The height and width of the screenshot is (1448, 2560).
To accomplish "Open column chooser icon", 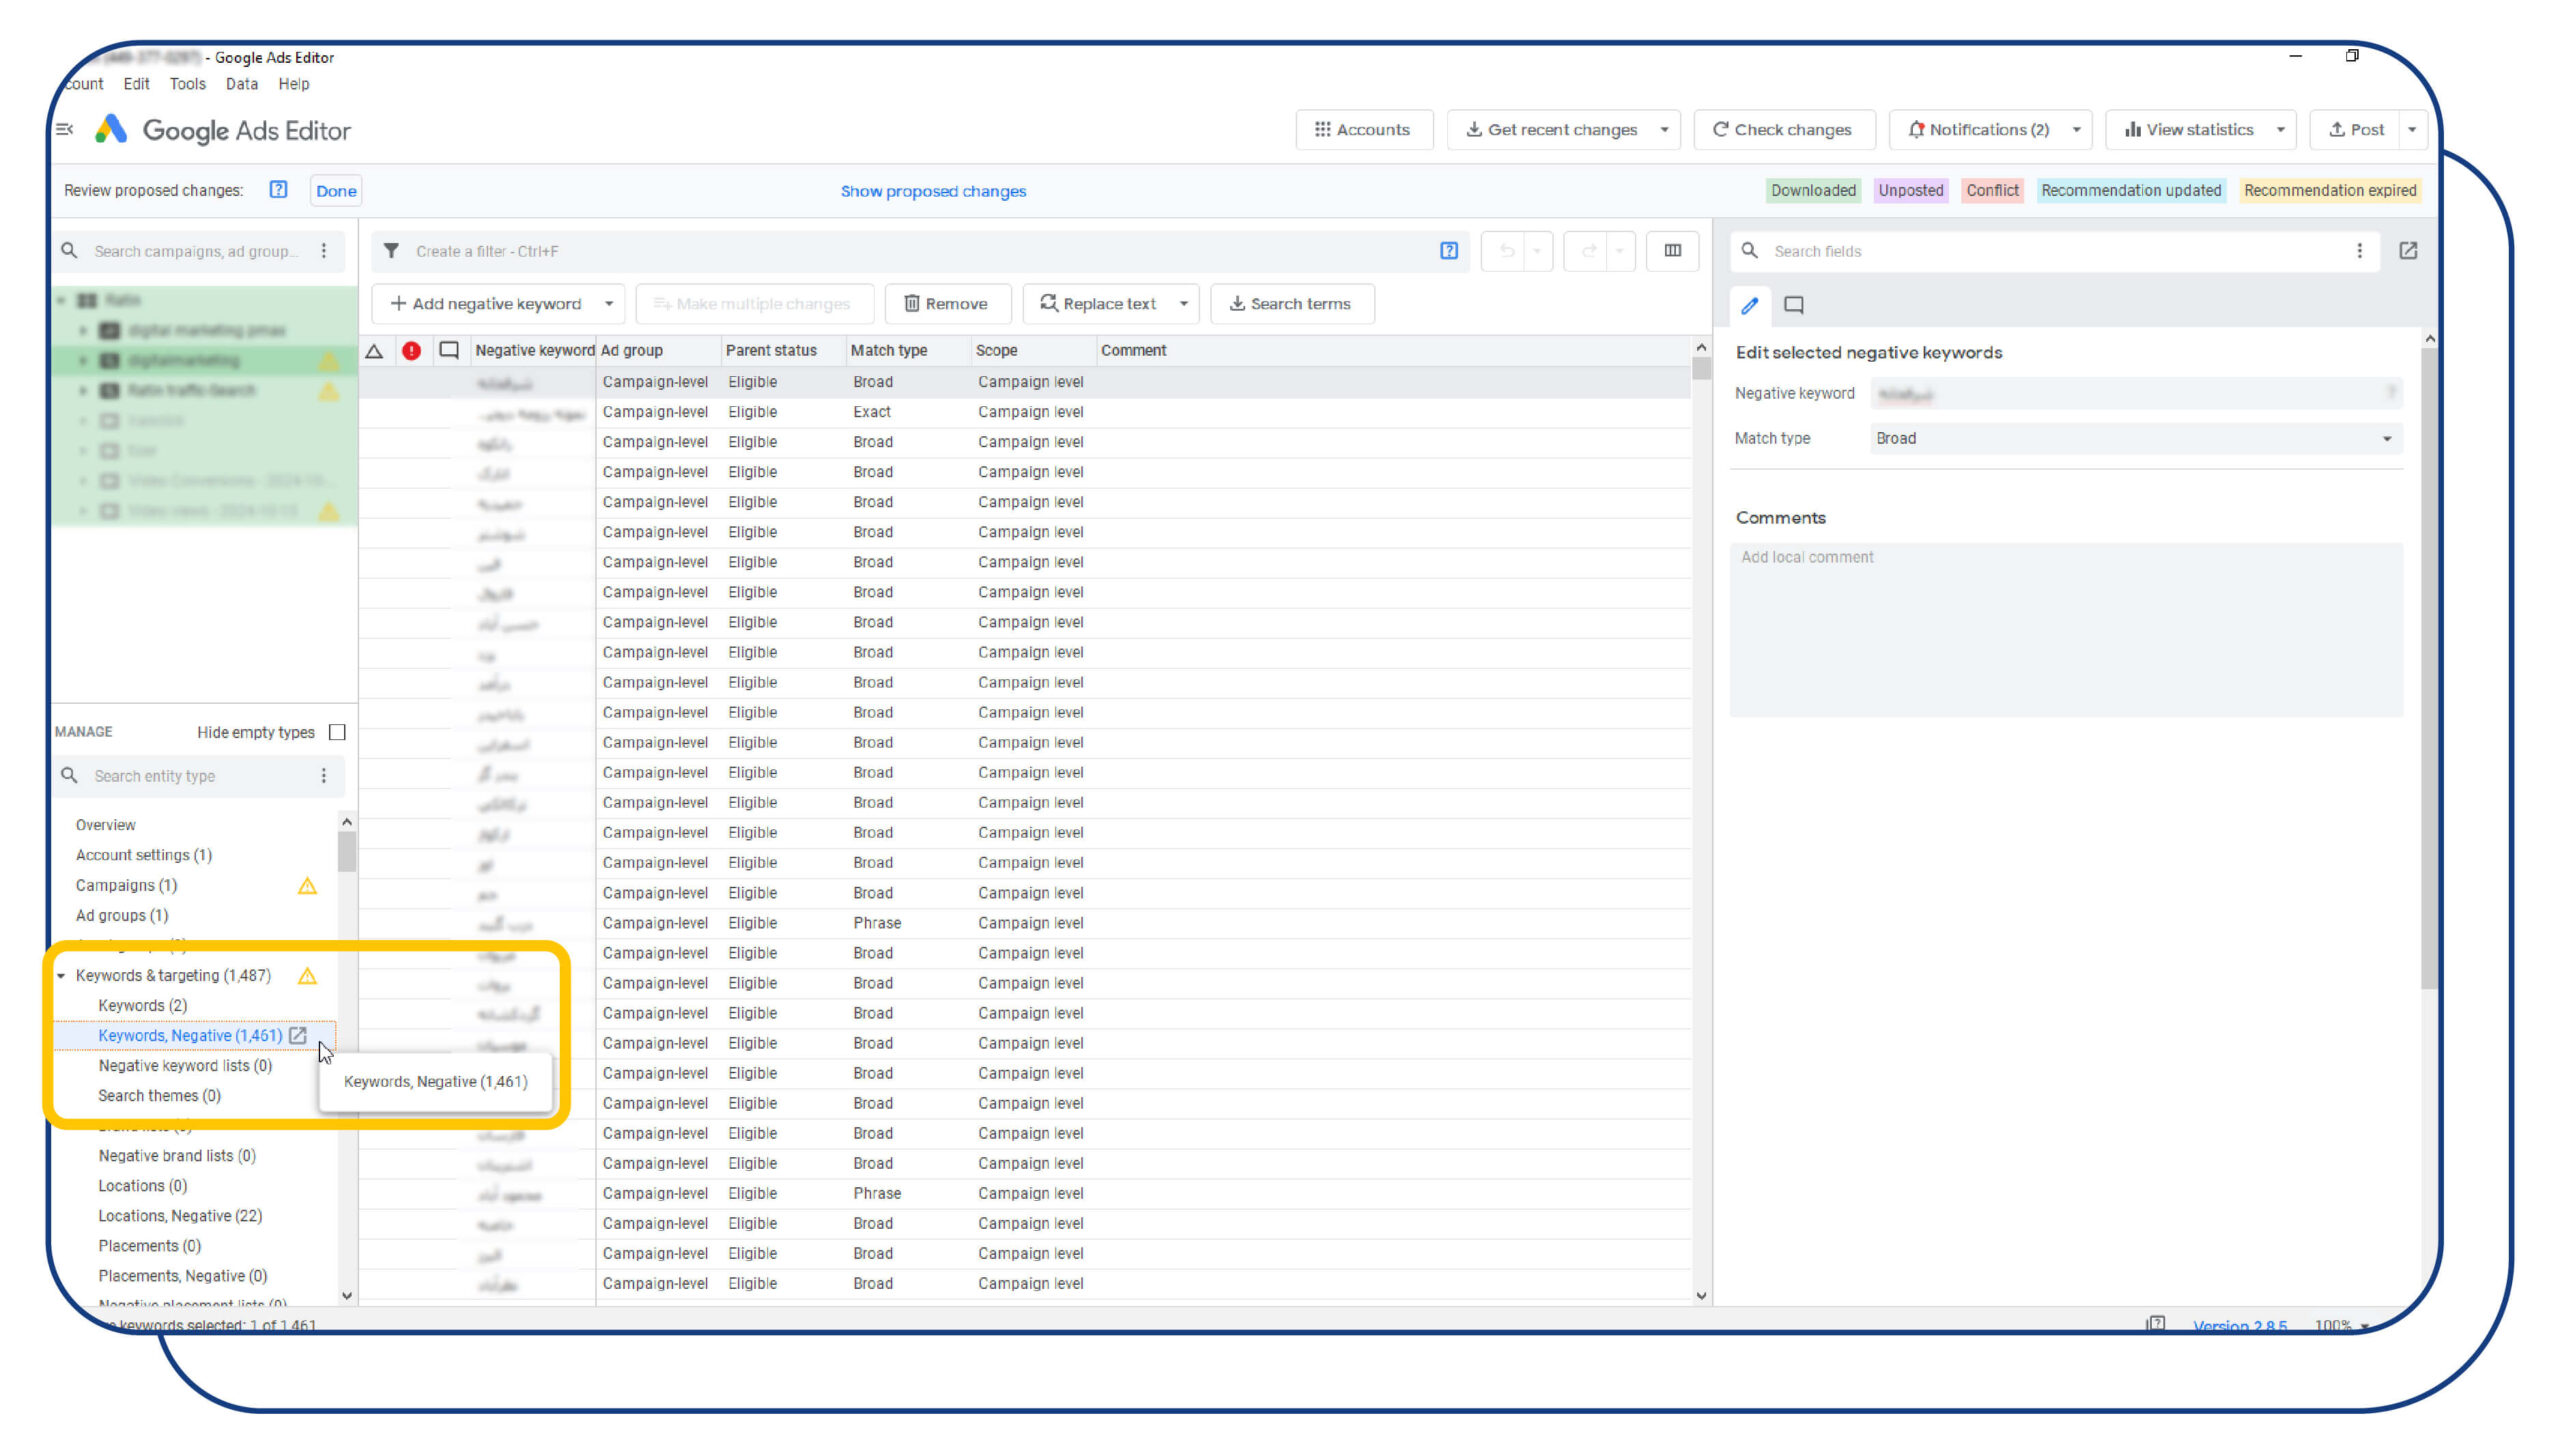I will pyautogui.click(x=1673, y=251).
